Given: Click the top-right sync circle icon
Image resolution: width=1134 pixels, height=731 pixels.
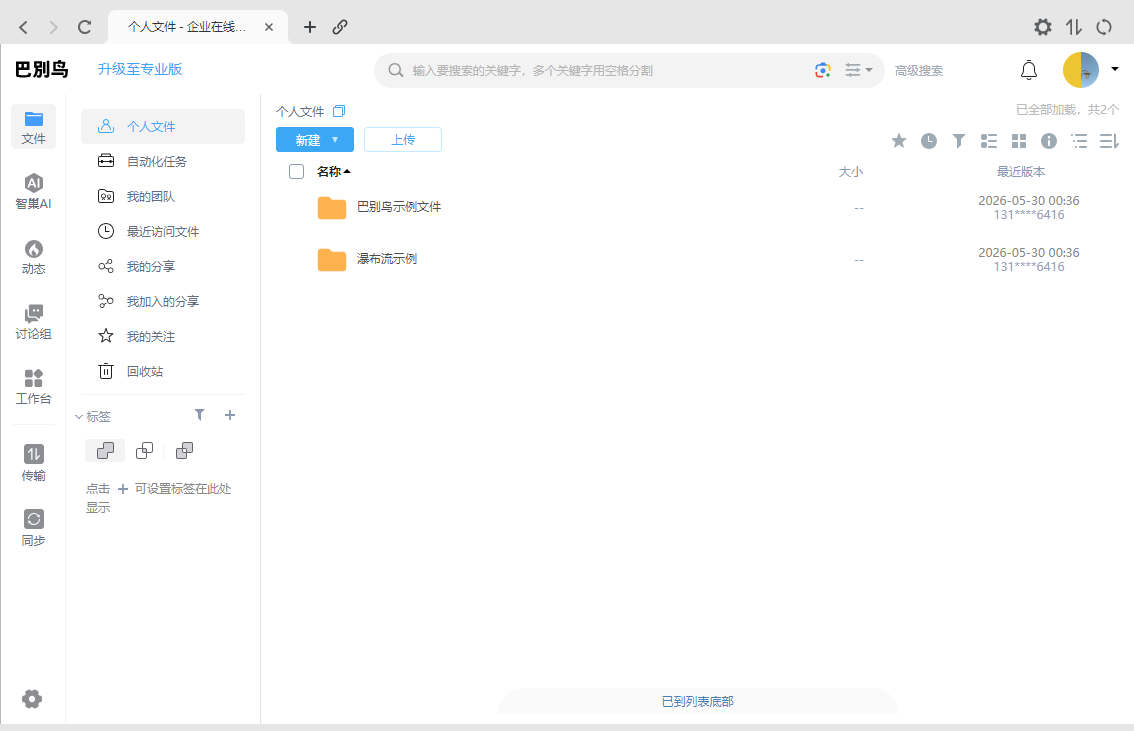Looking at the screenshot, I should (x=1104, y=27).
